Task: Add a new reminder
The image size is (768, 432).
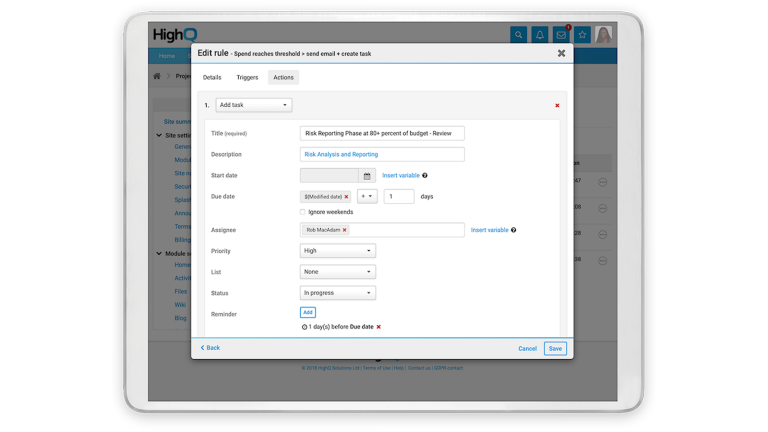Action: tap(308, 313)
